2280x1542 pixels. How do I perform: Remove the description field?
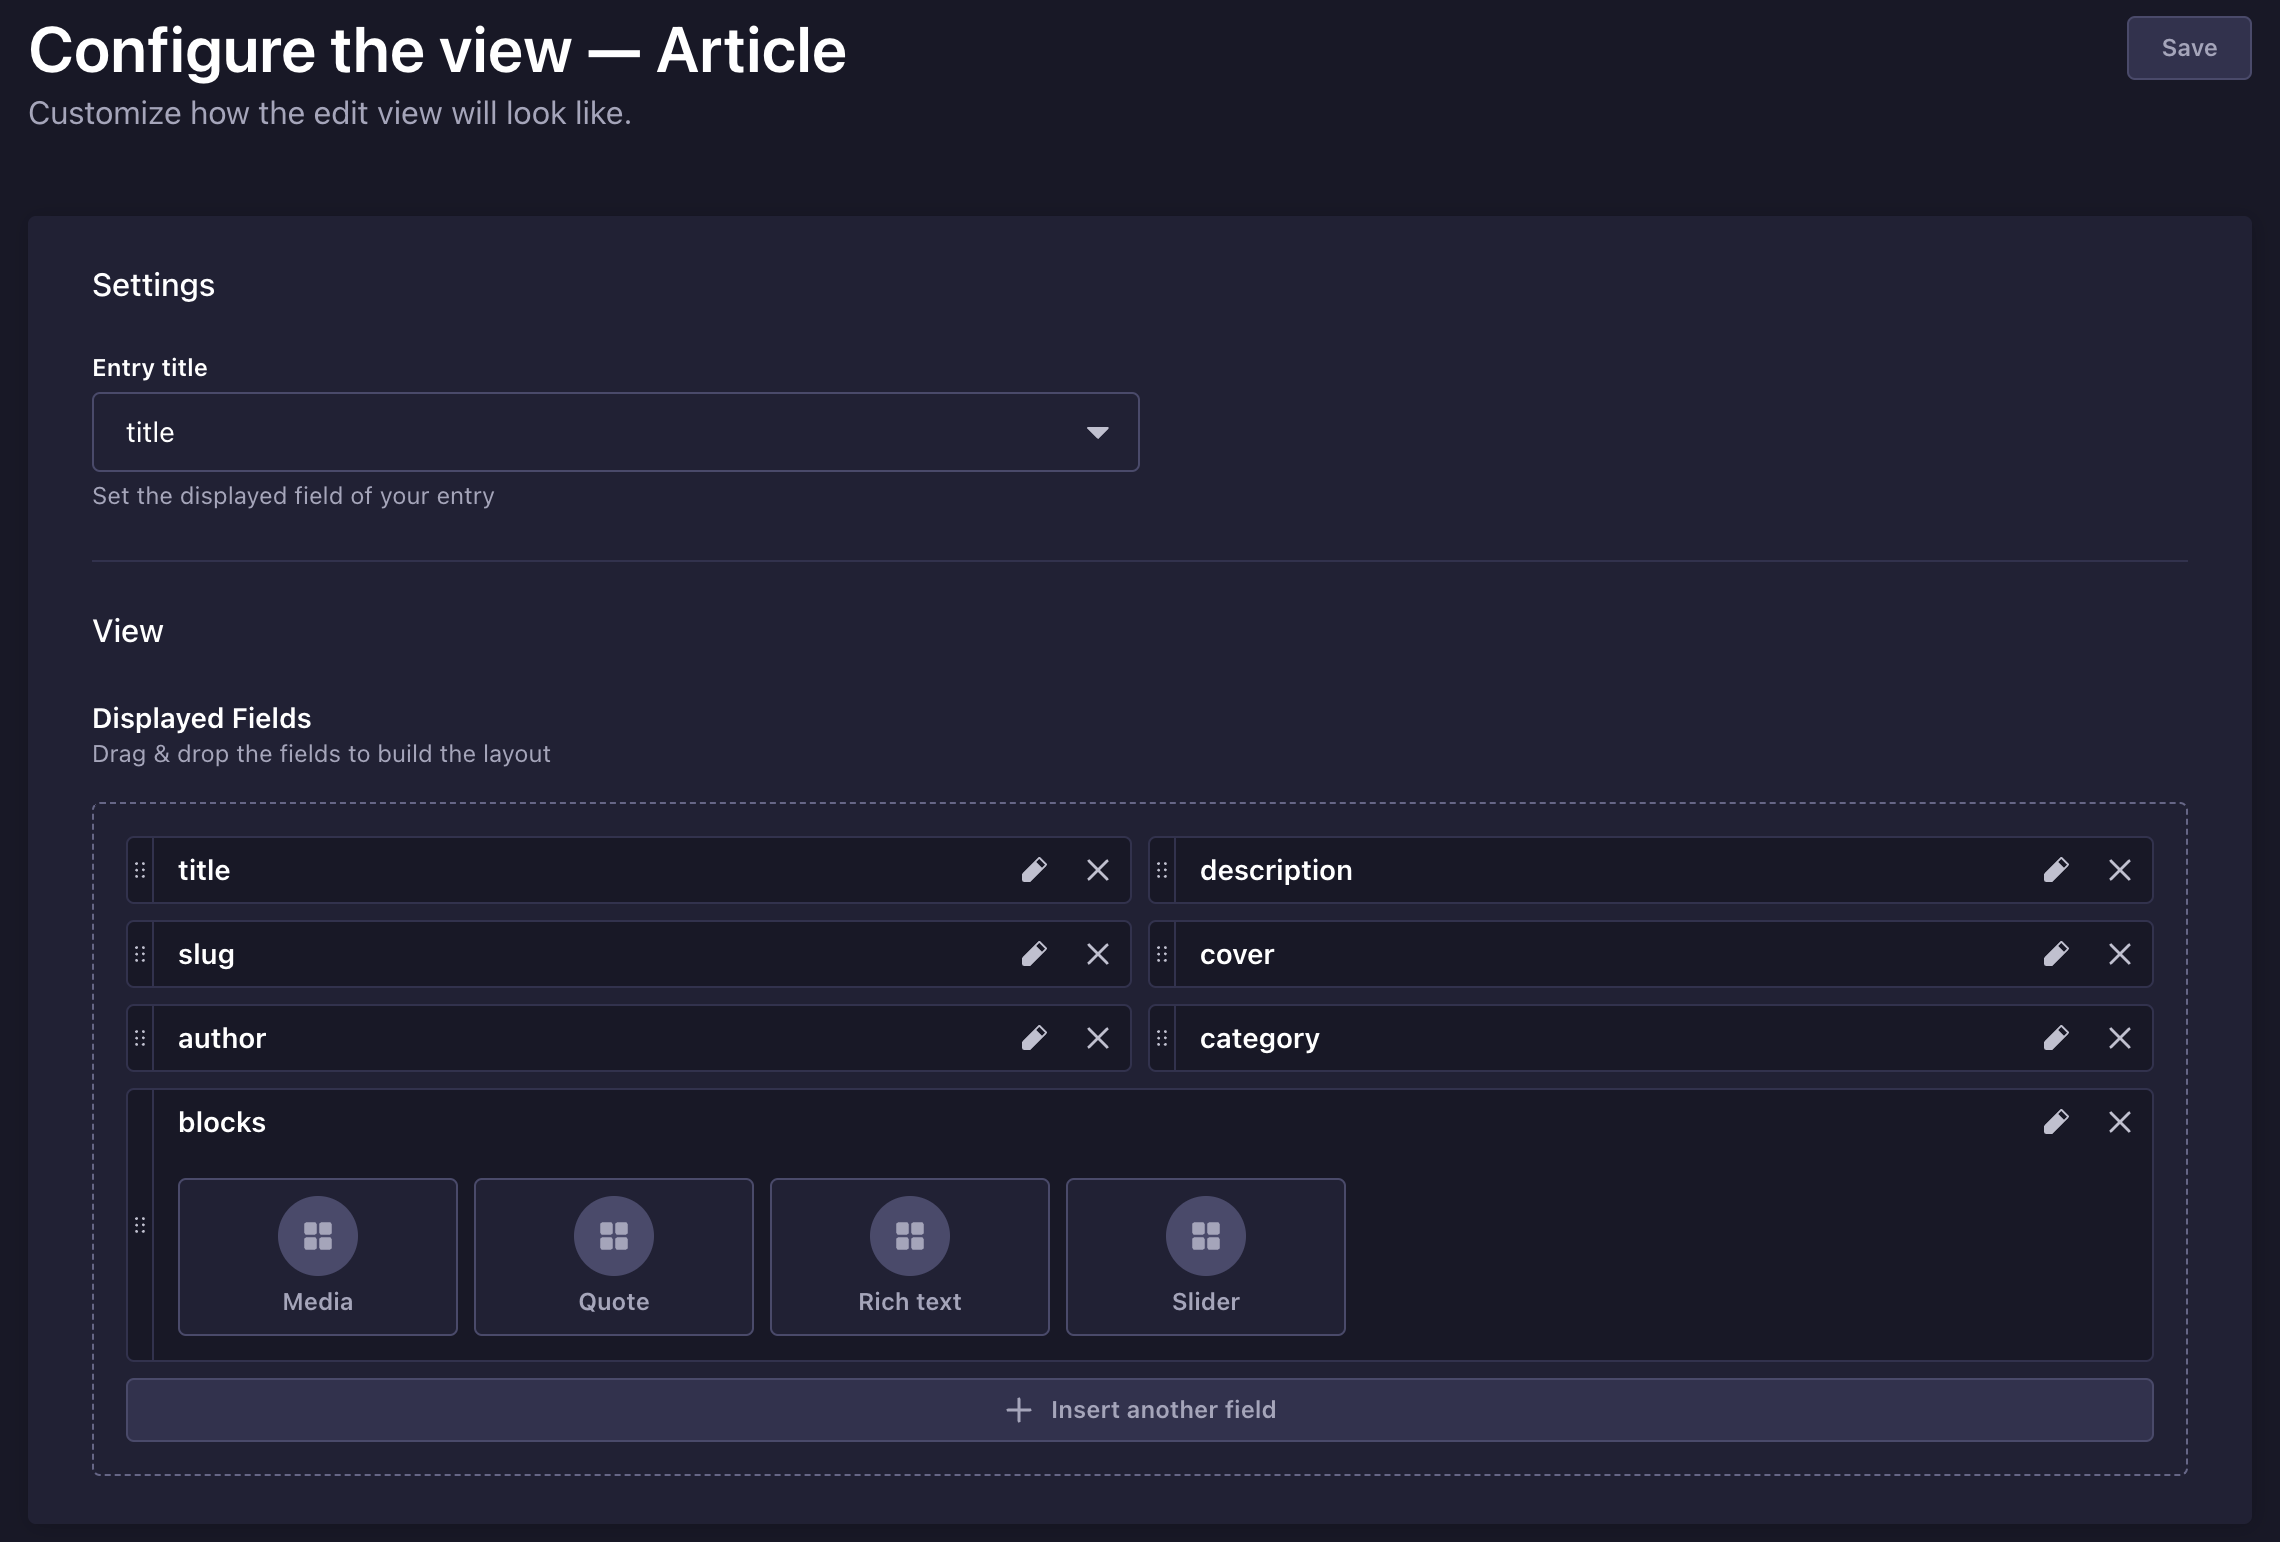point(2121,870)
